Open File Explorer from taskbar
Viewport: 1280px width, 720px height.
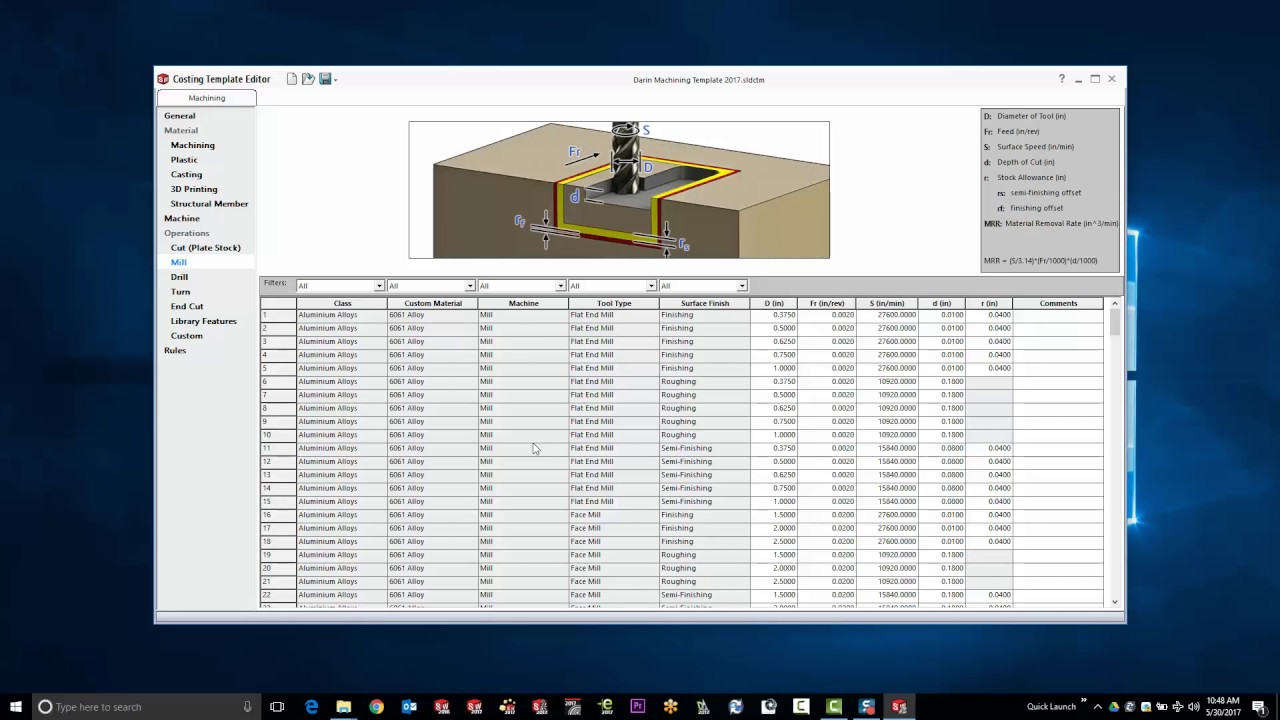343,707
